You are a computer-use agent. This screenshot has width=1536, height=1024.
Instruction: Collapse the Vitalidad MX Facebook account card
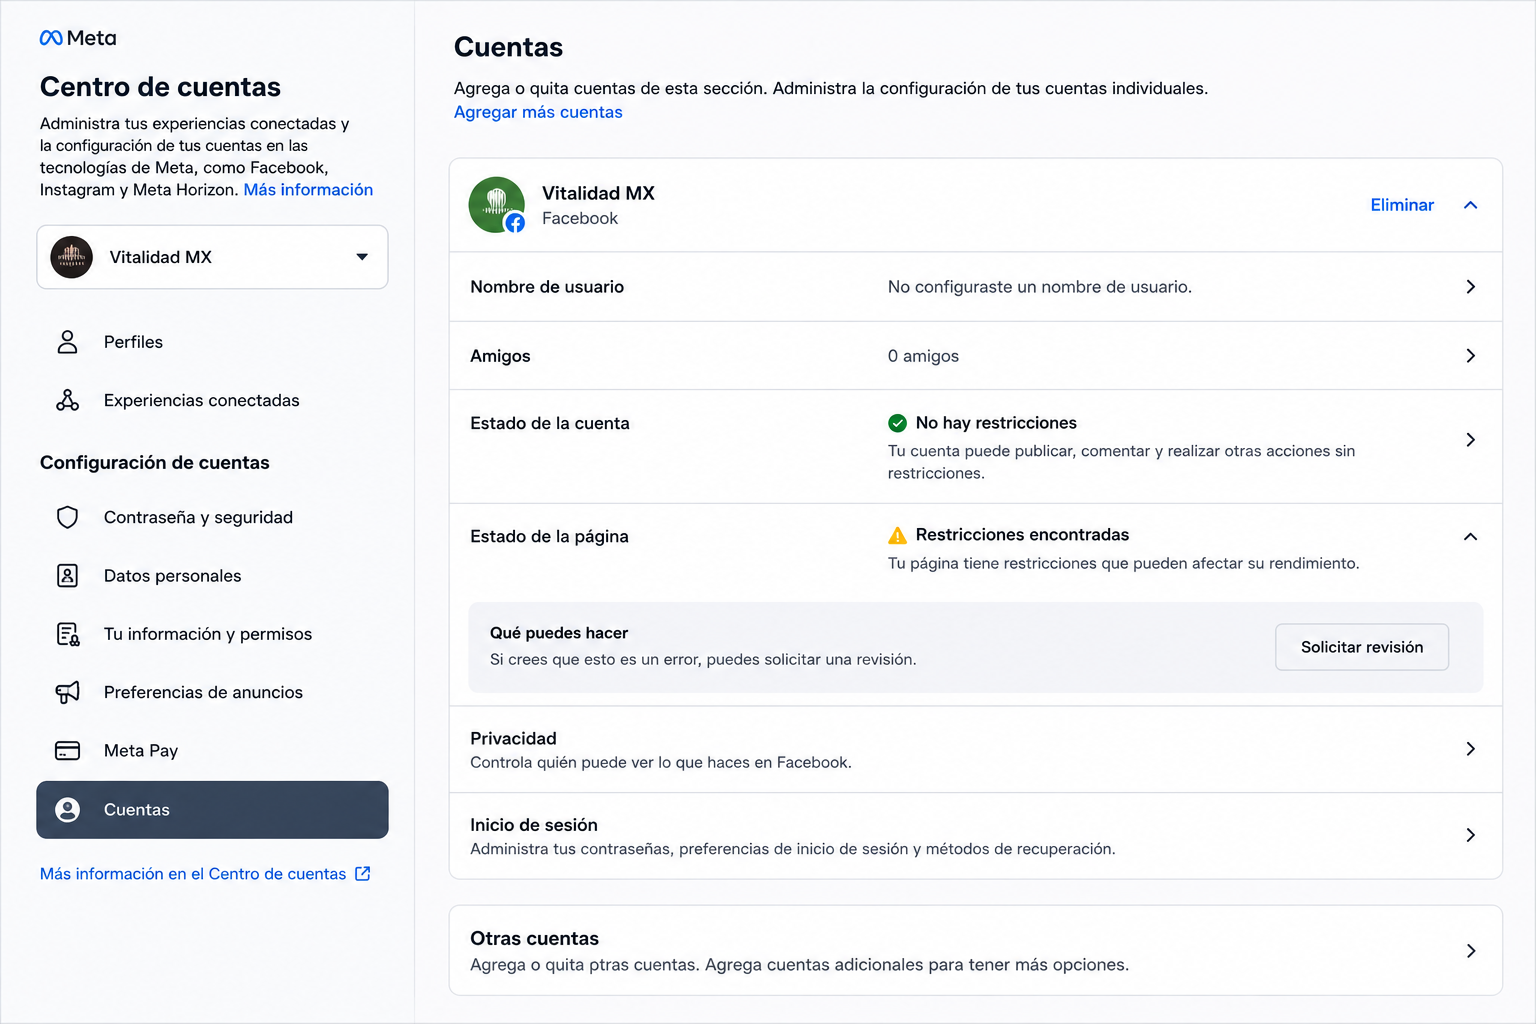click(x=1470, y=205)
